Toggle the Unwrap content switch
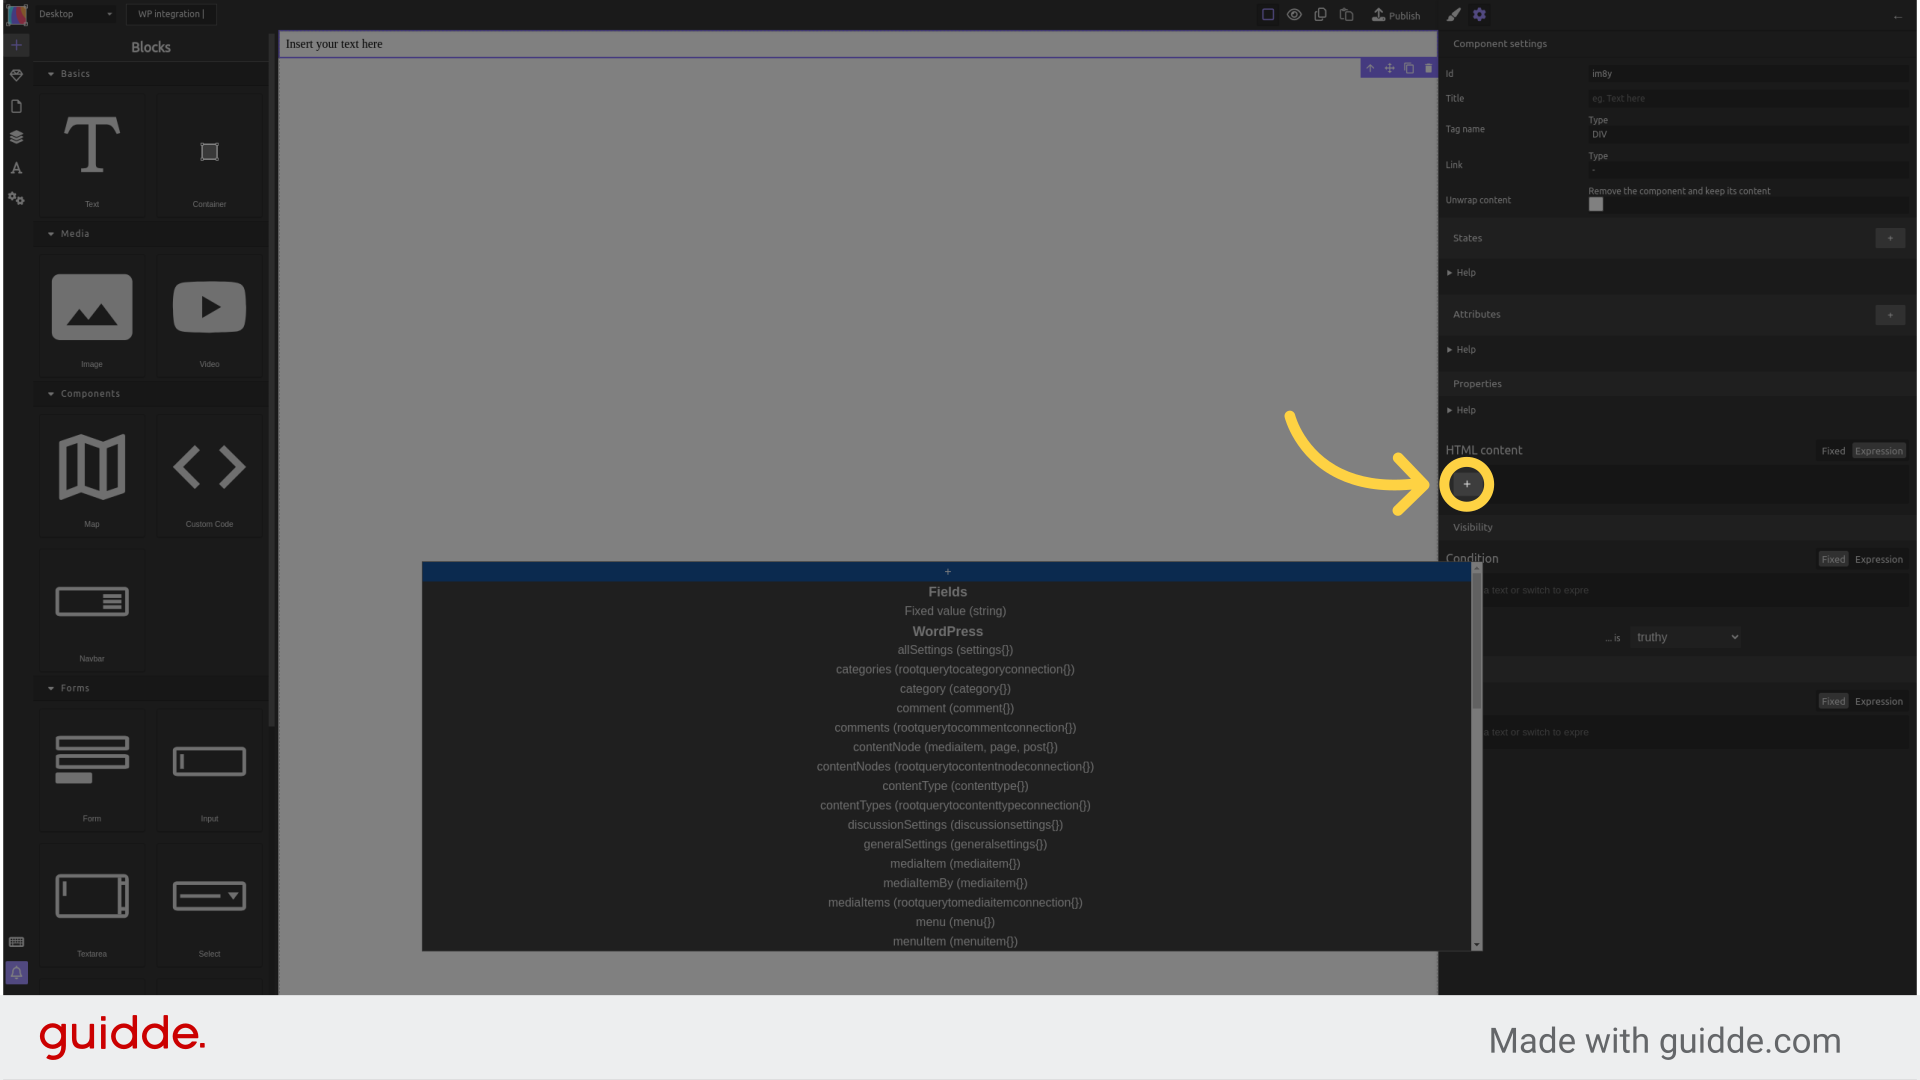 1597,204
